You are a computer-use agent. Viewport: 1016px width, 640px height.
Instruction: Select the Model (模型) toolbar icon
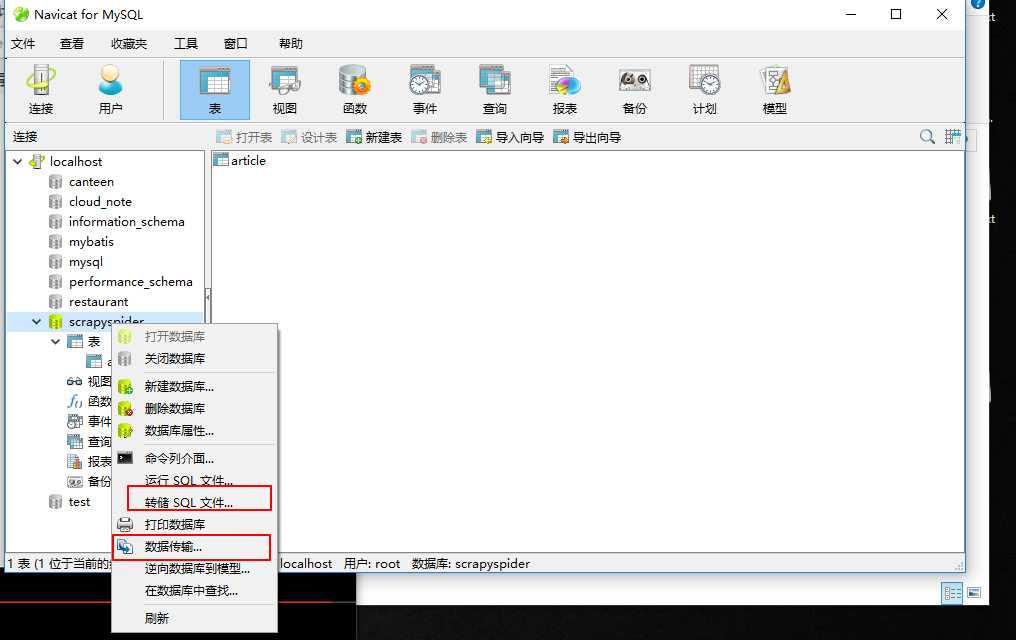pyautogui.click(x=774, y=90)
